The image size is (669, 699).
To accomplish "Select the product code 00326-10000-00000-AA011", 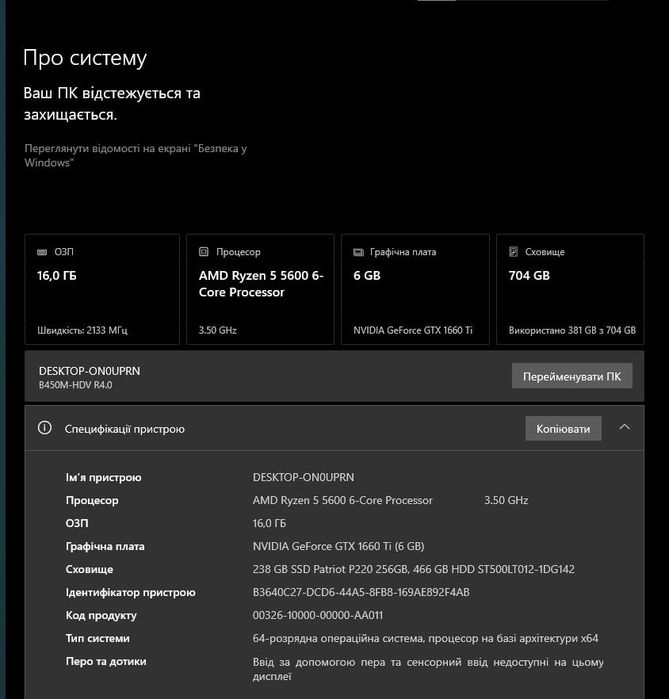I will (318, 615).
